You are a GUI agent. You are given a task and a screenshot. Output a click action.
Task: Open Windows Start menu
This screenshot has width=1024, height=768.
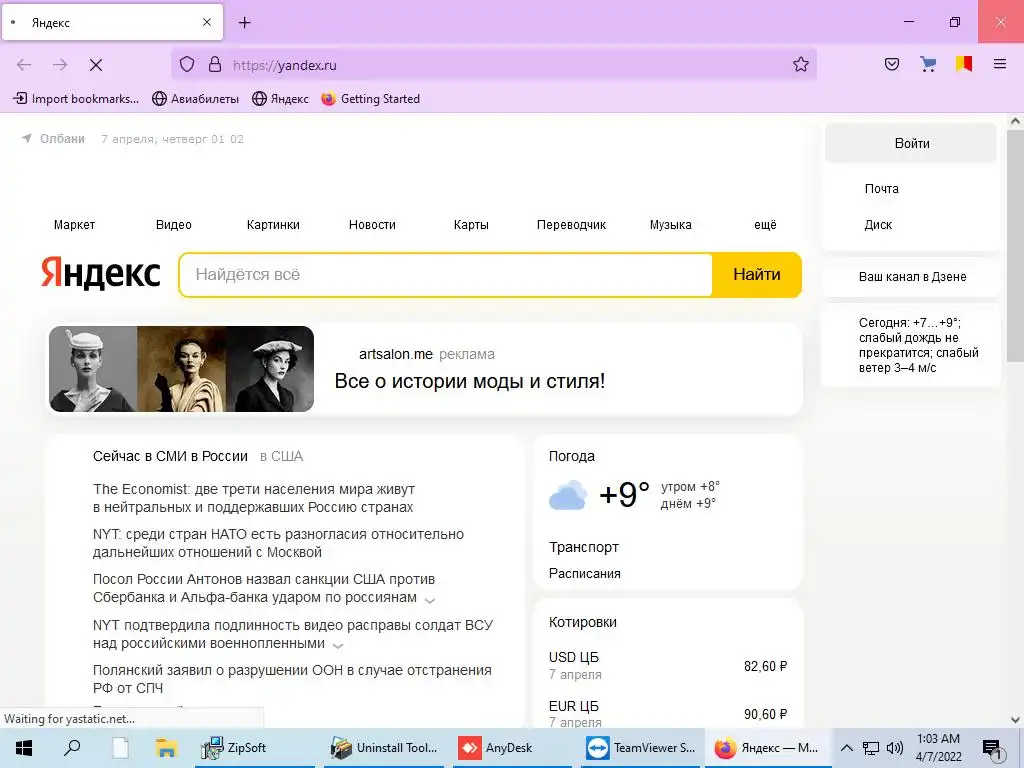tap(24, 748)
